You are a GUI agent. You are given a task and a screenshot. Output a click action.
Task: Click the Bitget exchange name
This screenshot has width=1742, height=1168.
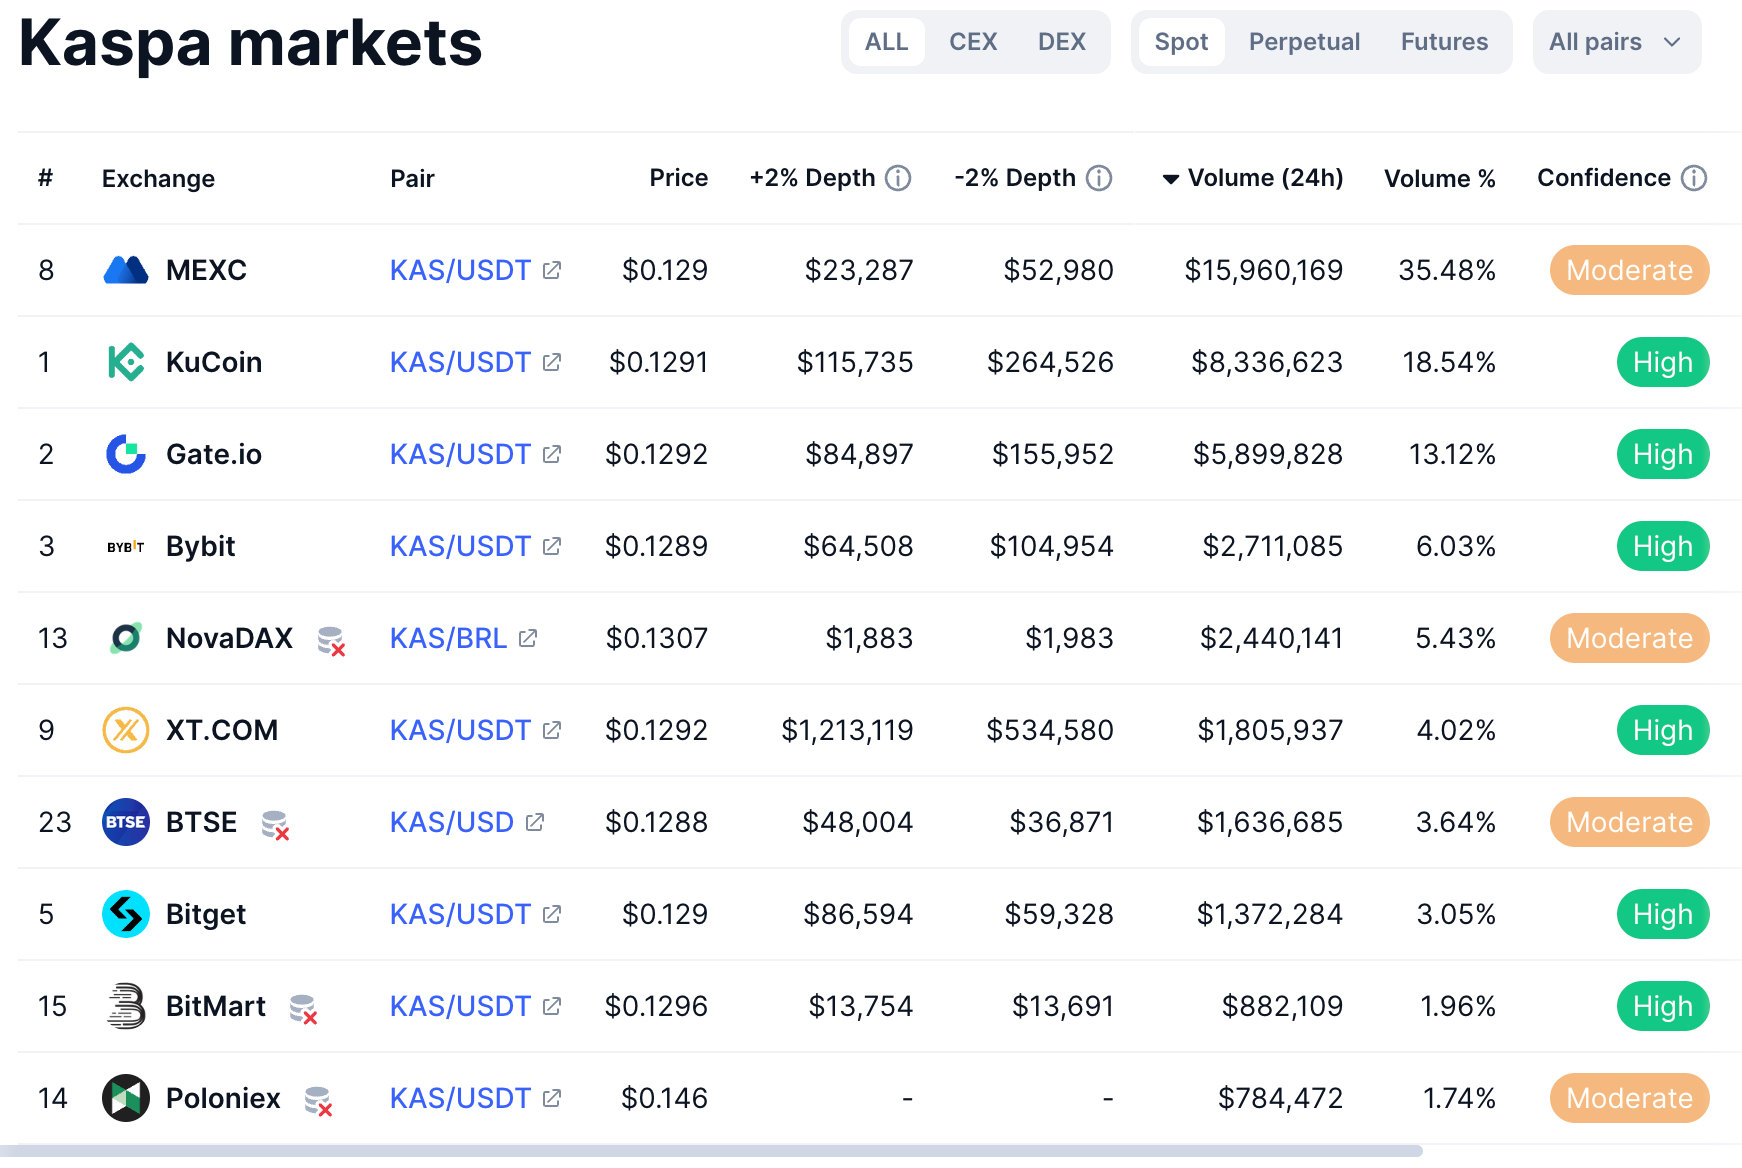click(x=206, y=914)
